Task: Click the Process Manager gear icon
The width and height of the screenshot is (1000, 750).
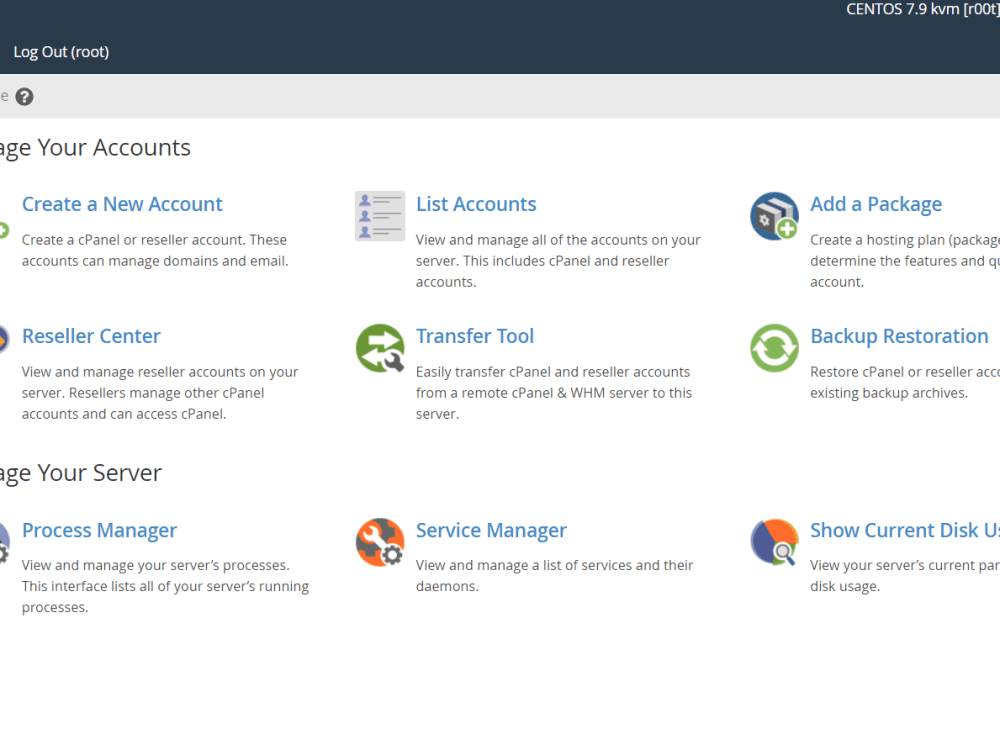Action: pyautogui.click(x=3, y=542)
